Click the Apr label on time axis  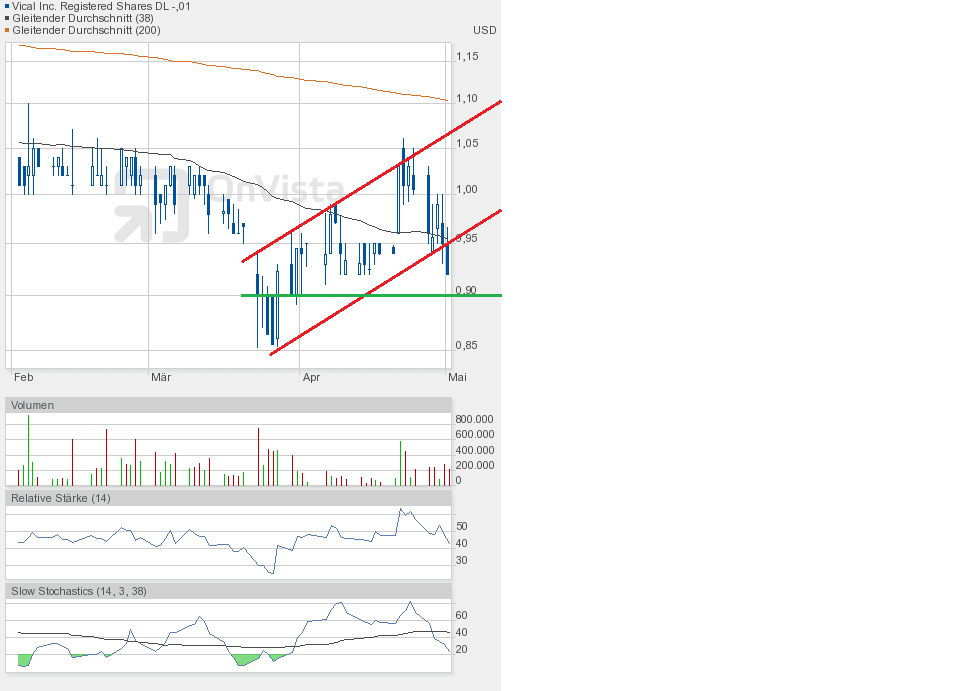pyautogui.click(x=311, y=377)
